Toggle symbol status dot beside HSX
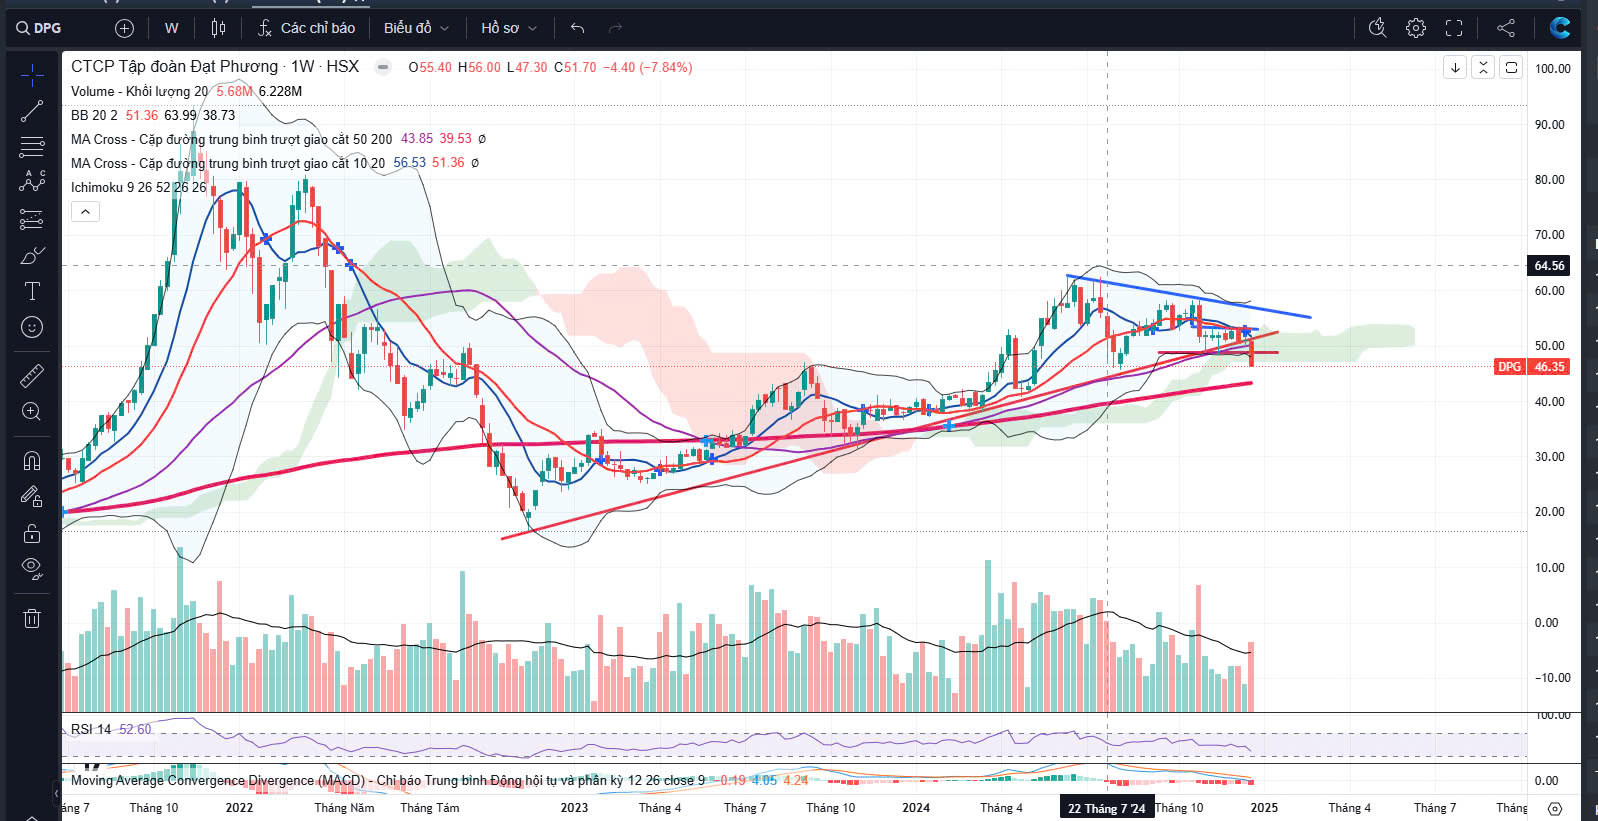Screen dimensions: 1598x821 pos(383,67)
